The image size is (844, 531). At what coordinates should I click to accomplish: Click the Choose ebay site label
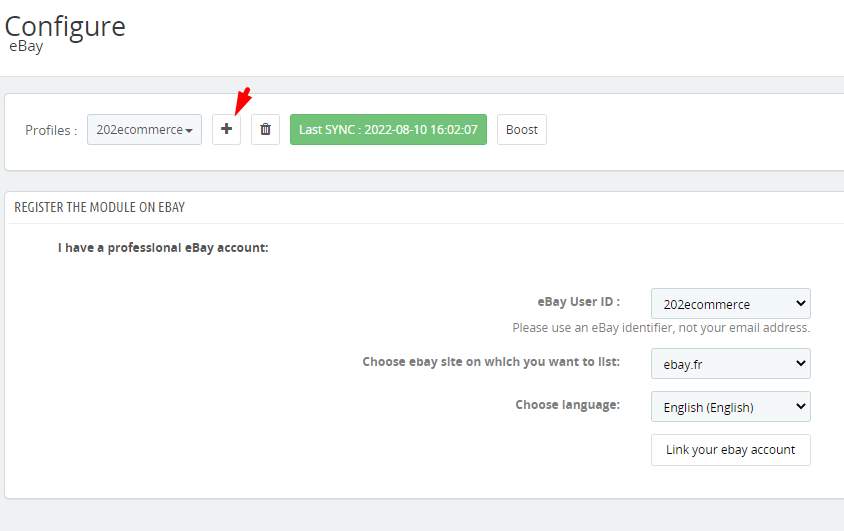point(491,362)
